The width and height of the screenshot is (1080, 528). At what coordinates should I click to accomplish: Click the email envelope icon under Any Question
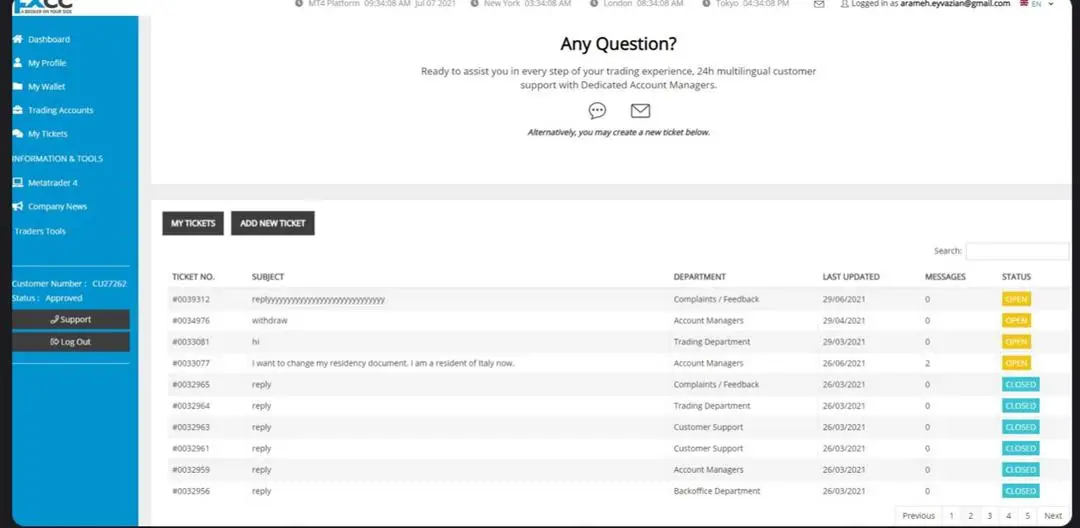coord(640,111)
